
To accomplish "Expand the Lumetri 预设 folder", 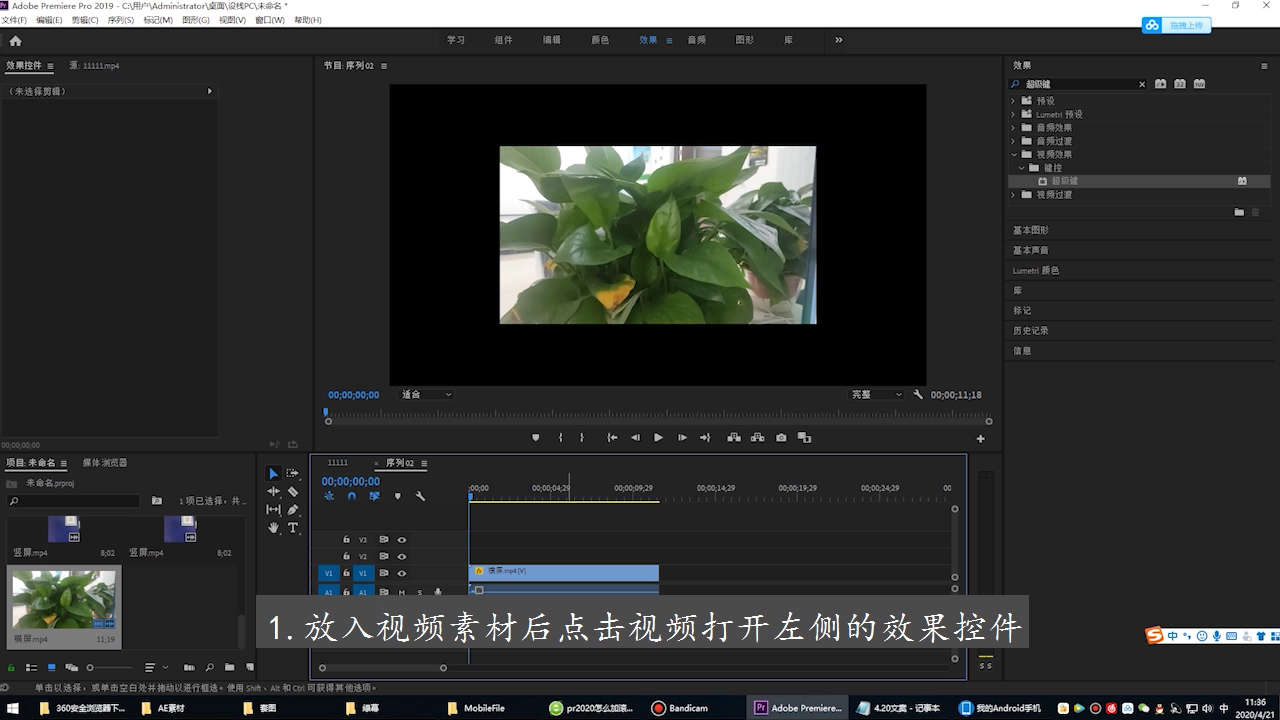I will click(x=1013, y=114).
